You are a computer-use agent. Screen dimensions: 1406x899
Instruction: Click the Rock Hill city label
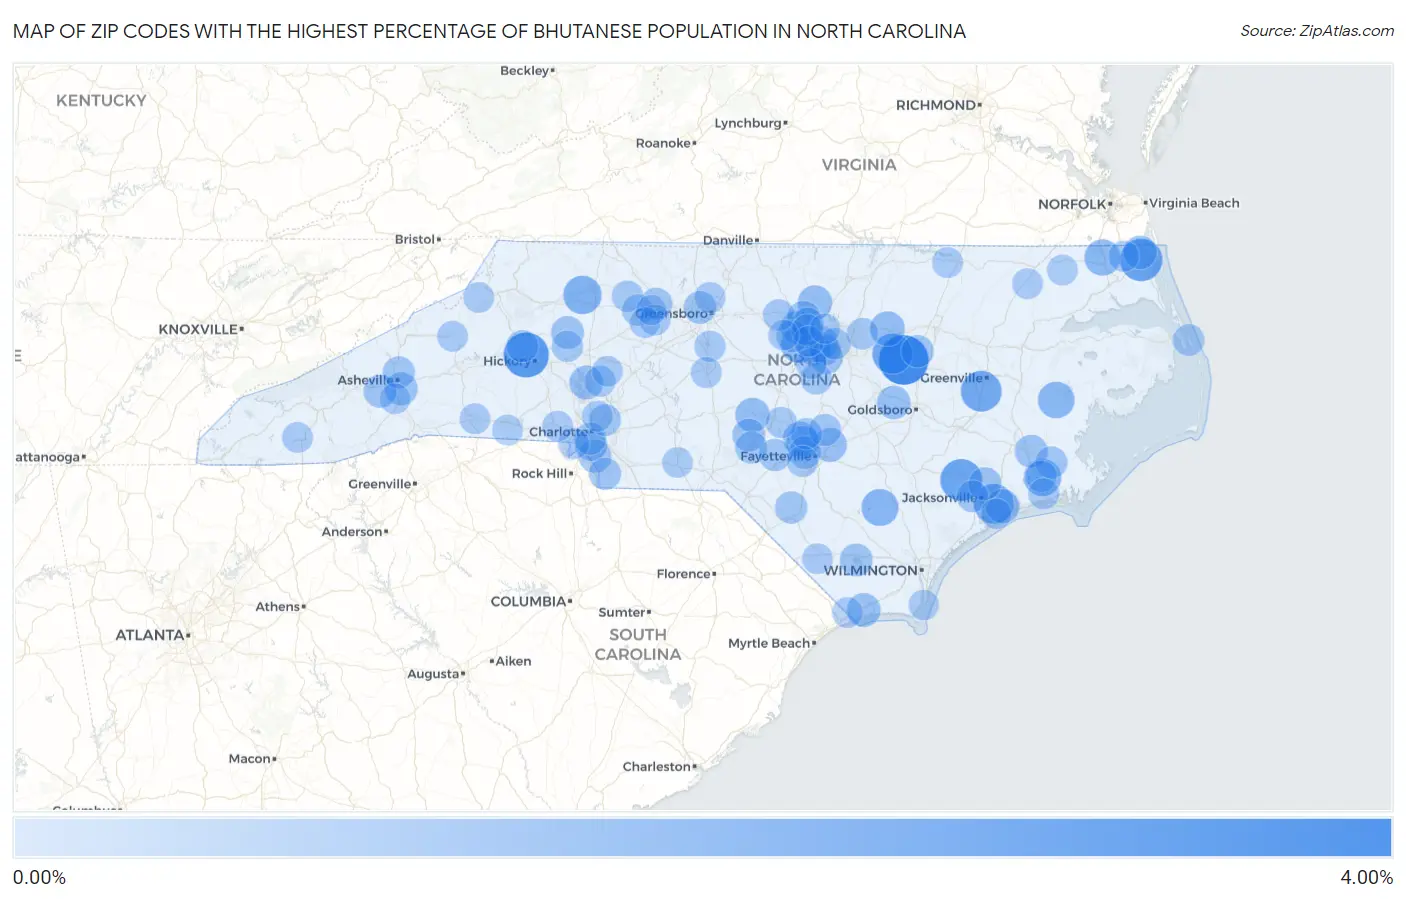[540, 474]
